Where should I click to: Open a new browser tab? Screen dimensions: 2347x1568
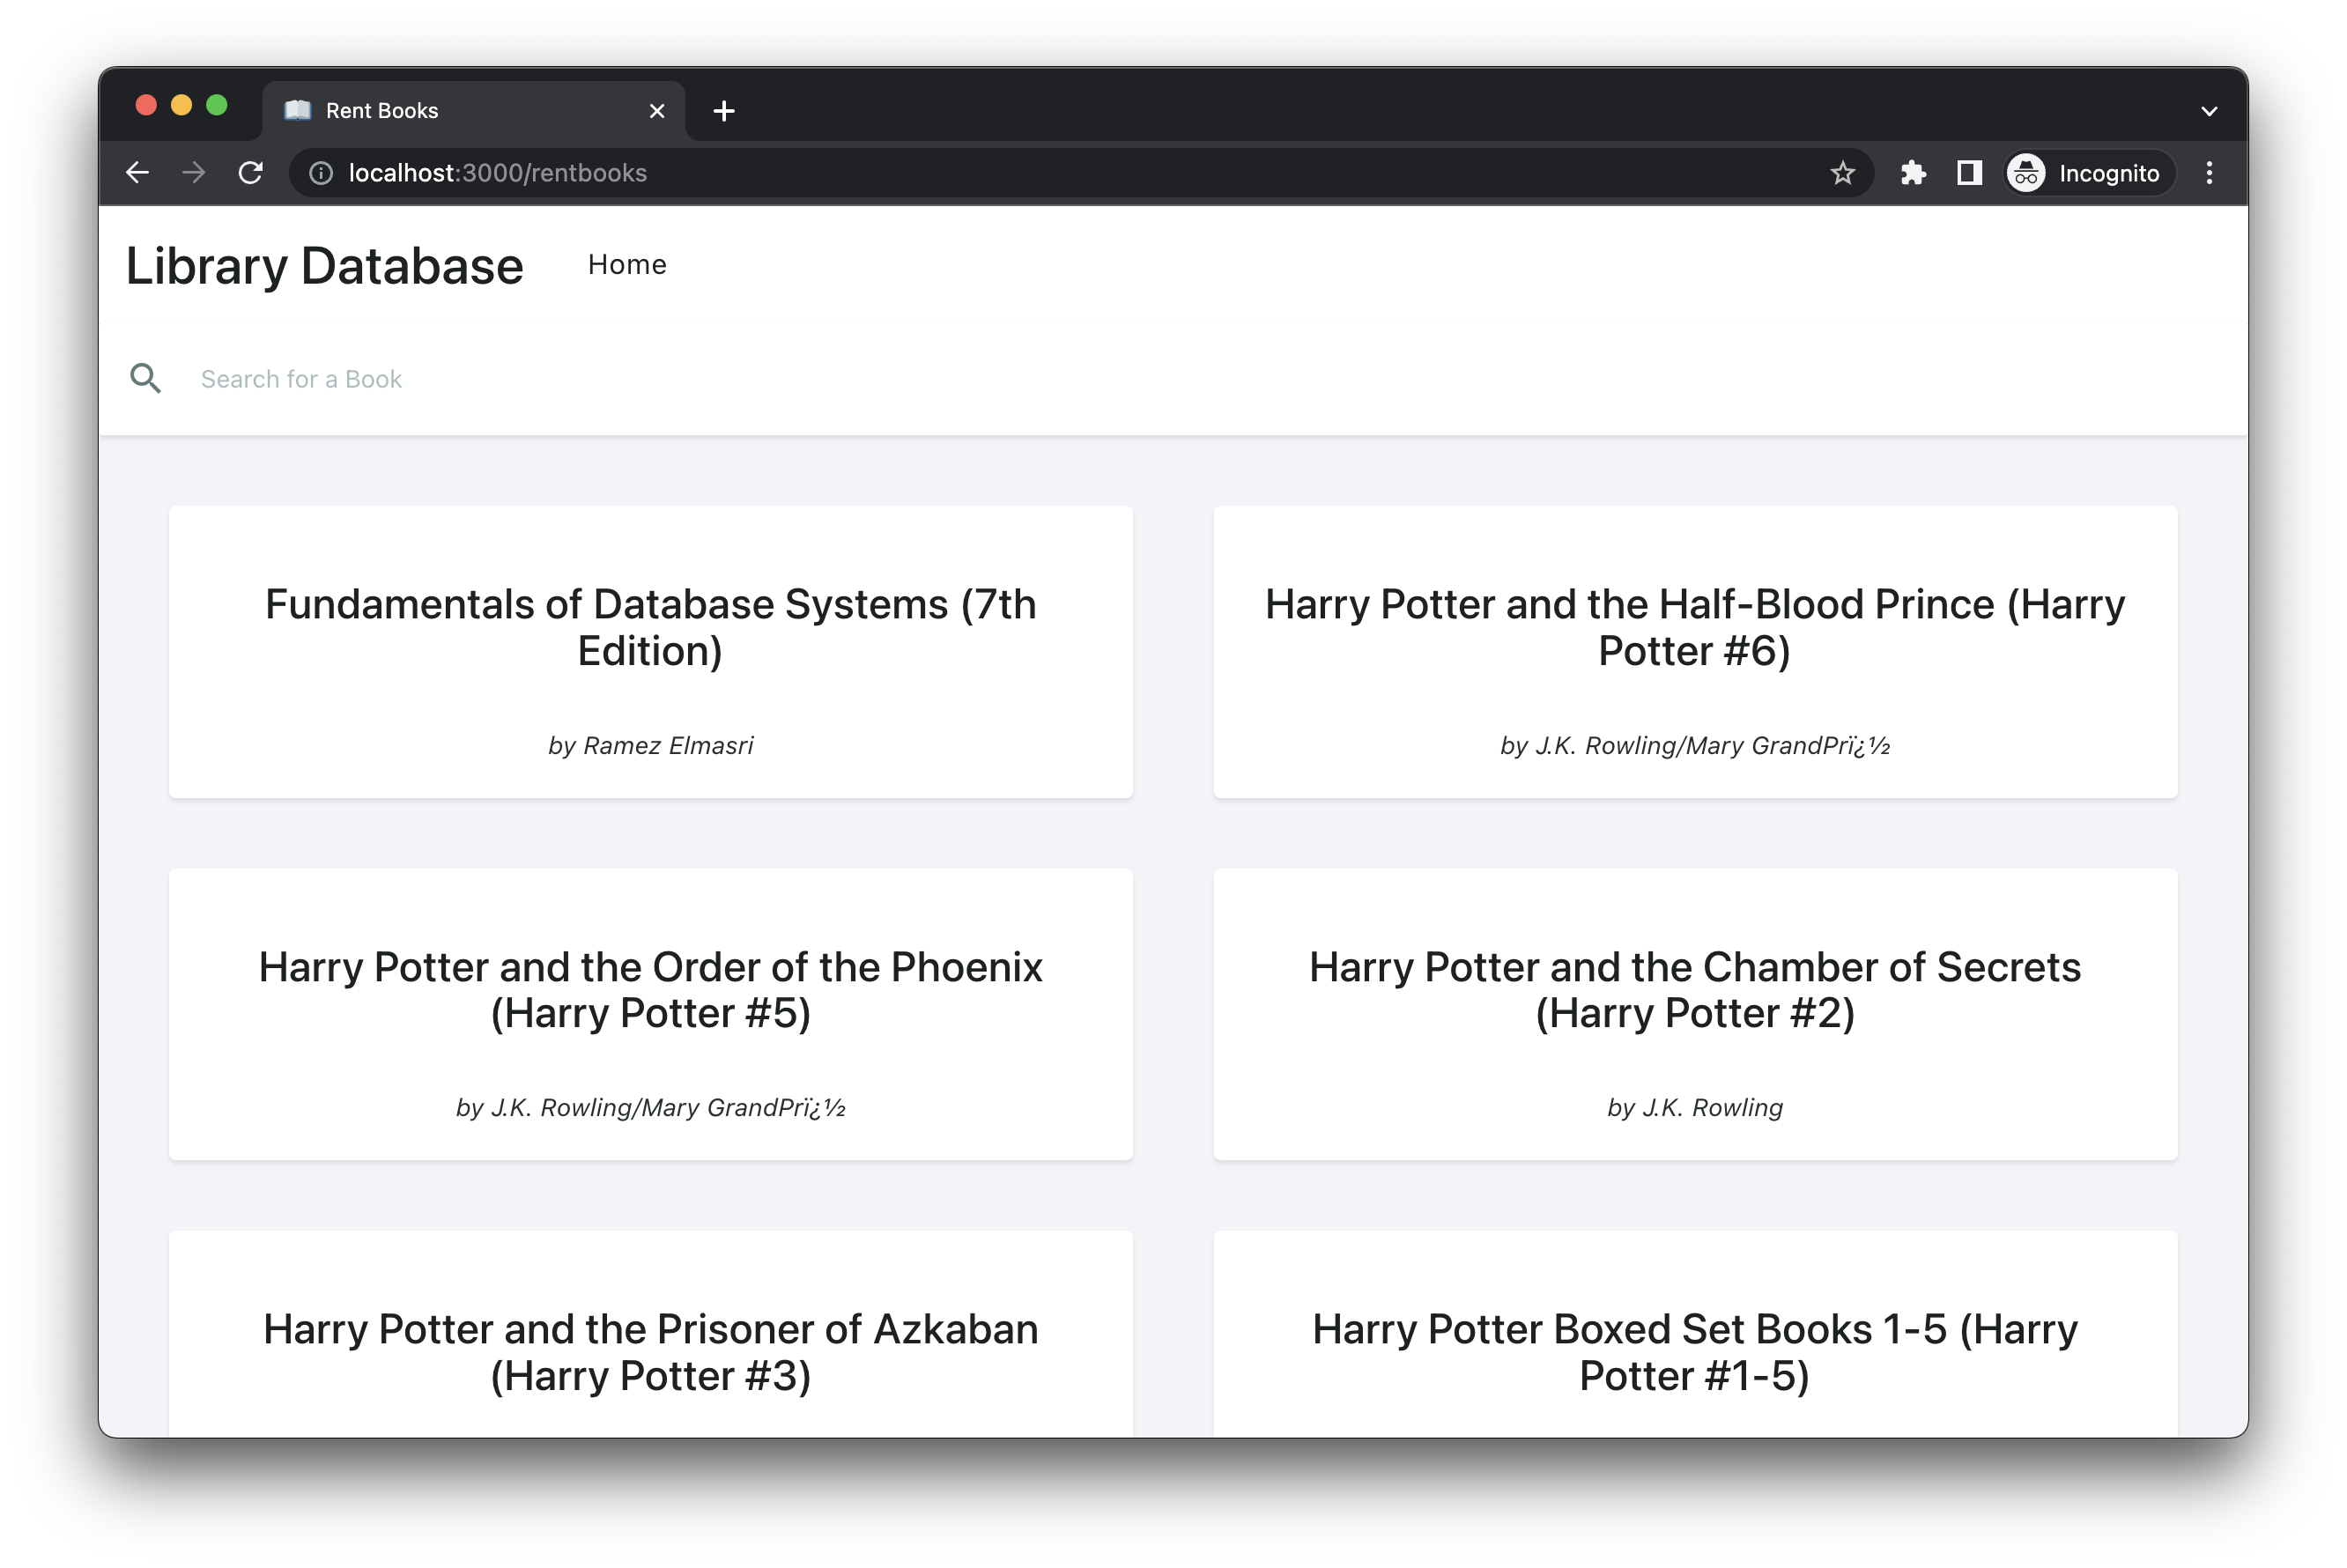(724, 111)
